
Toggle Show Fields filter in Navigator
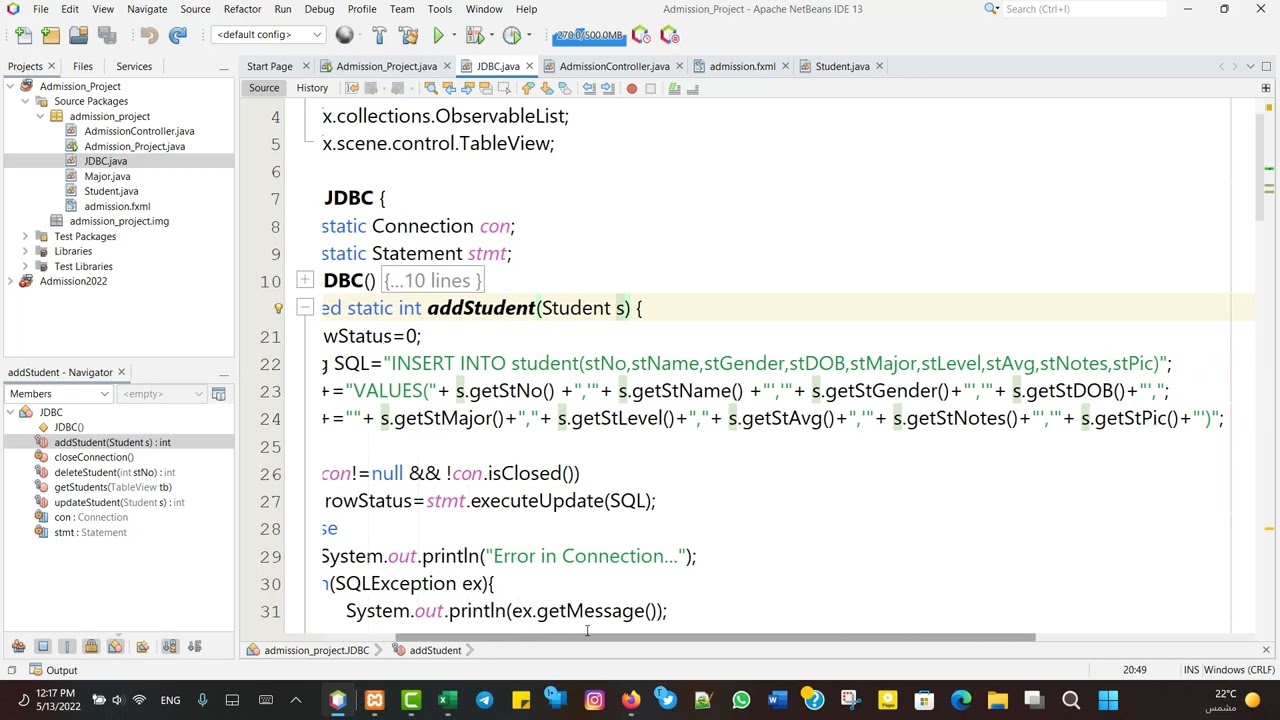43,647
